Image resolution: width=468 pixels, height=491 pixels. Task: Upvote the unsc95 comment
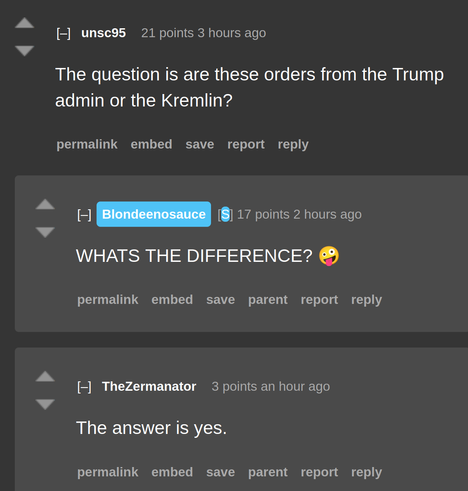click(24, 23)
